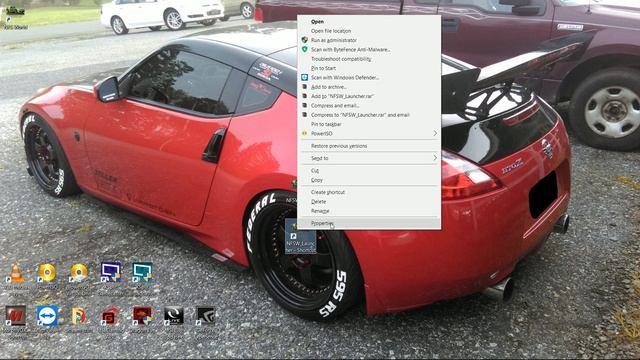Click Pin to taskbar
640x360 pixels.
tap(369, 124)
